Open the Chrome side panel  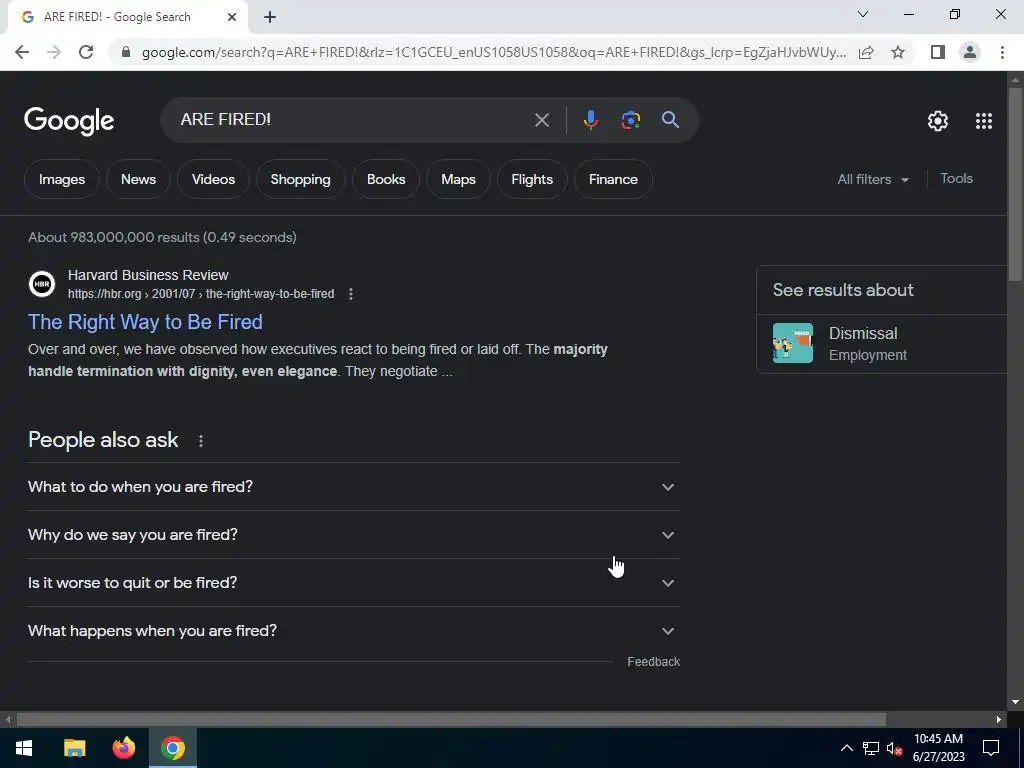click(x=938, y=52)
